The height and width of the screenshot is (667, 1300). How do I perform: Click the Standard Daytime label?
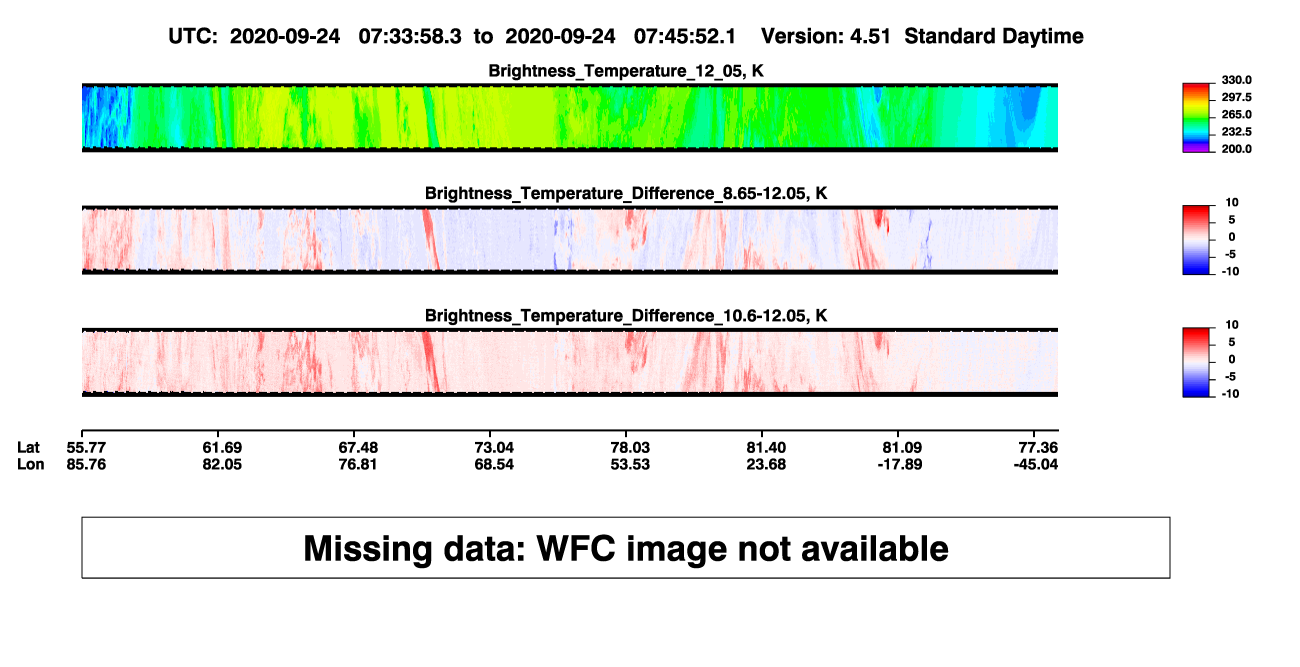point(994,36)
